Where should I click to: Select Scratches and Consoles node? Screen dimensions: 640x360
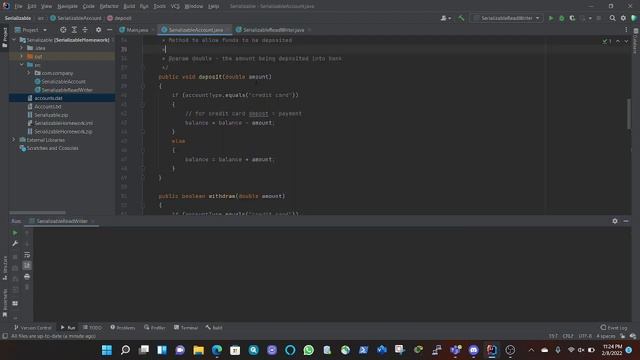click(52, 148)
